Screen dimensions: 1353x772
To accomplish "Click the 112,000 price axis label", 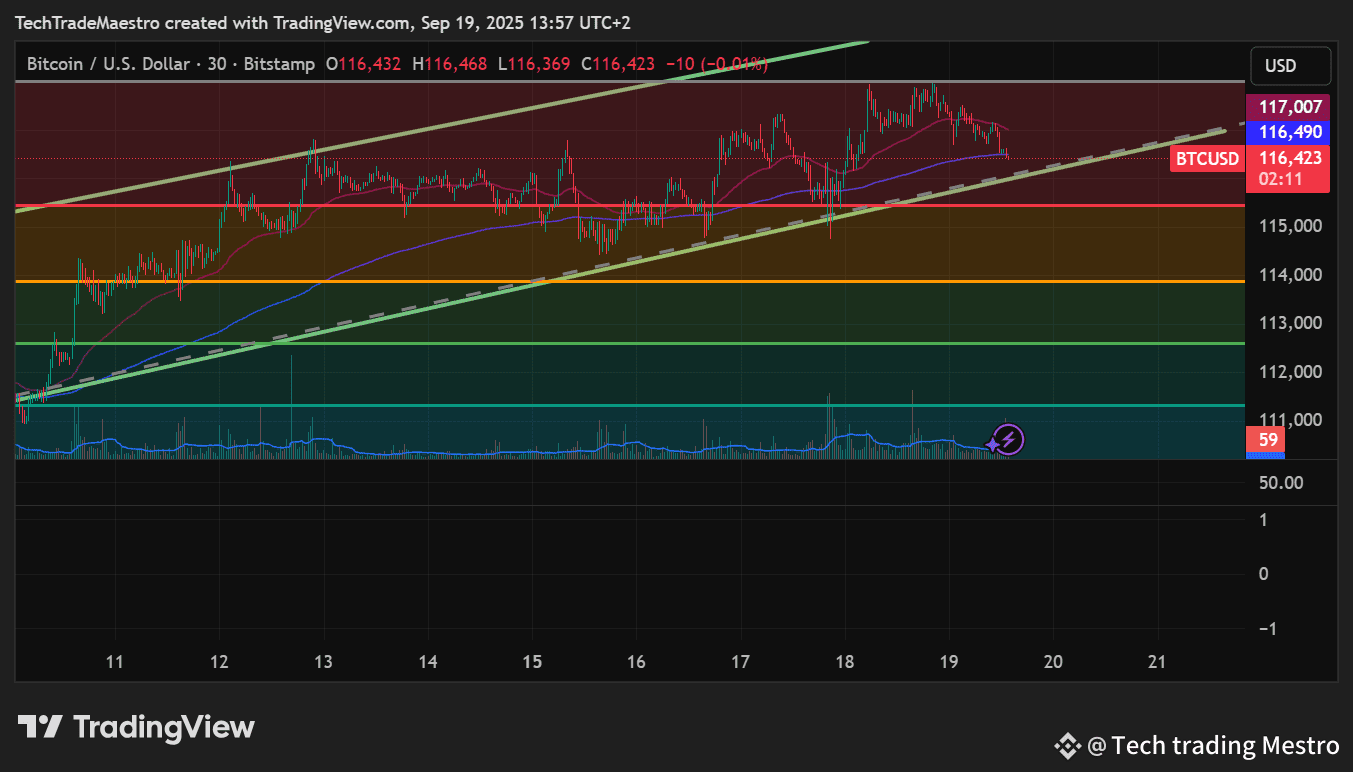I will (x=1290, y=372).
